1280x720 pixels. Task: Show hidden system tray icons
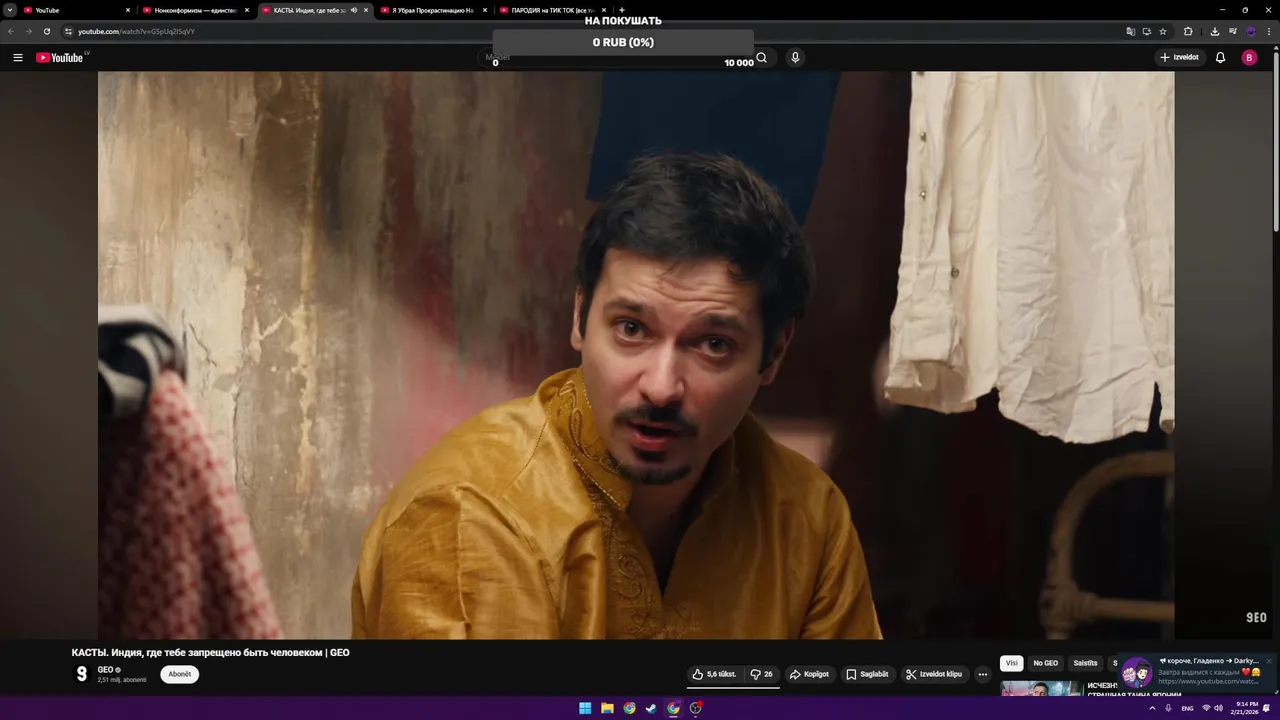(1152, 708)
